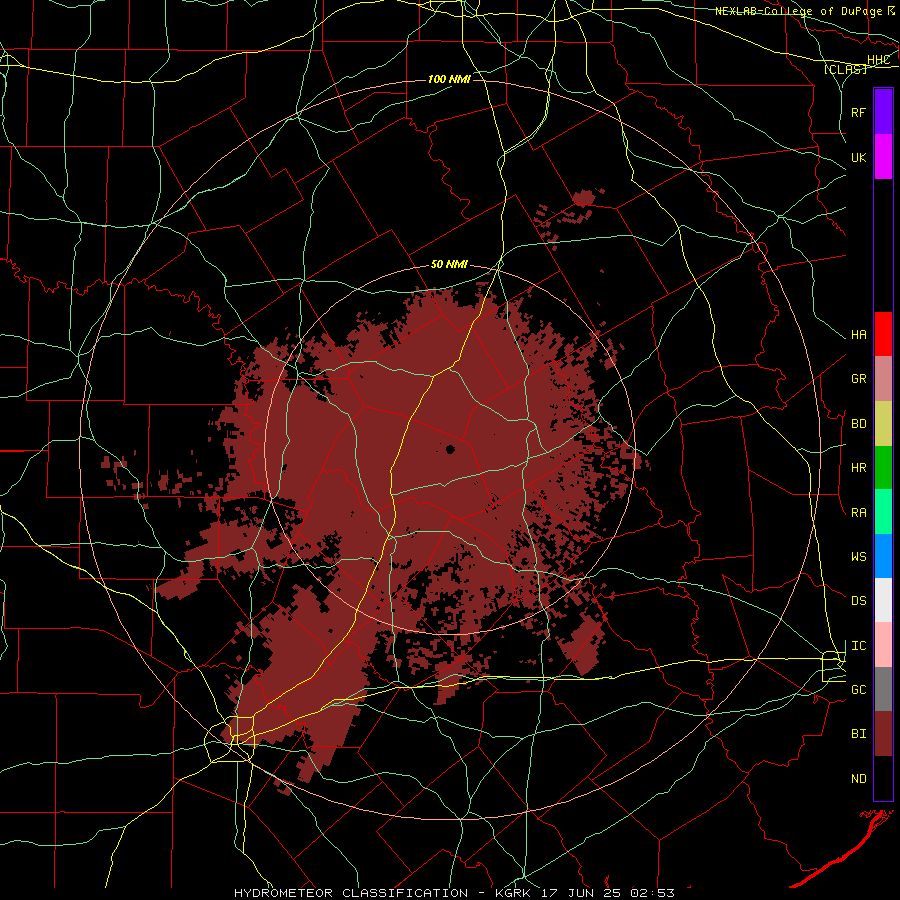Image resolution: width=900 pixels, height=900 pixels.
Task: Click the 'BD' legend label
Action: [859, 424]
